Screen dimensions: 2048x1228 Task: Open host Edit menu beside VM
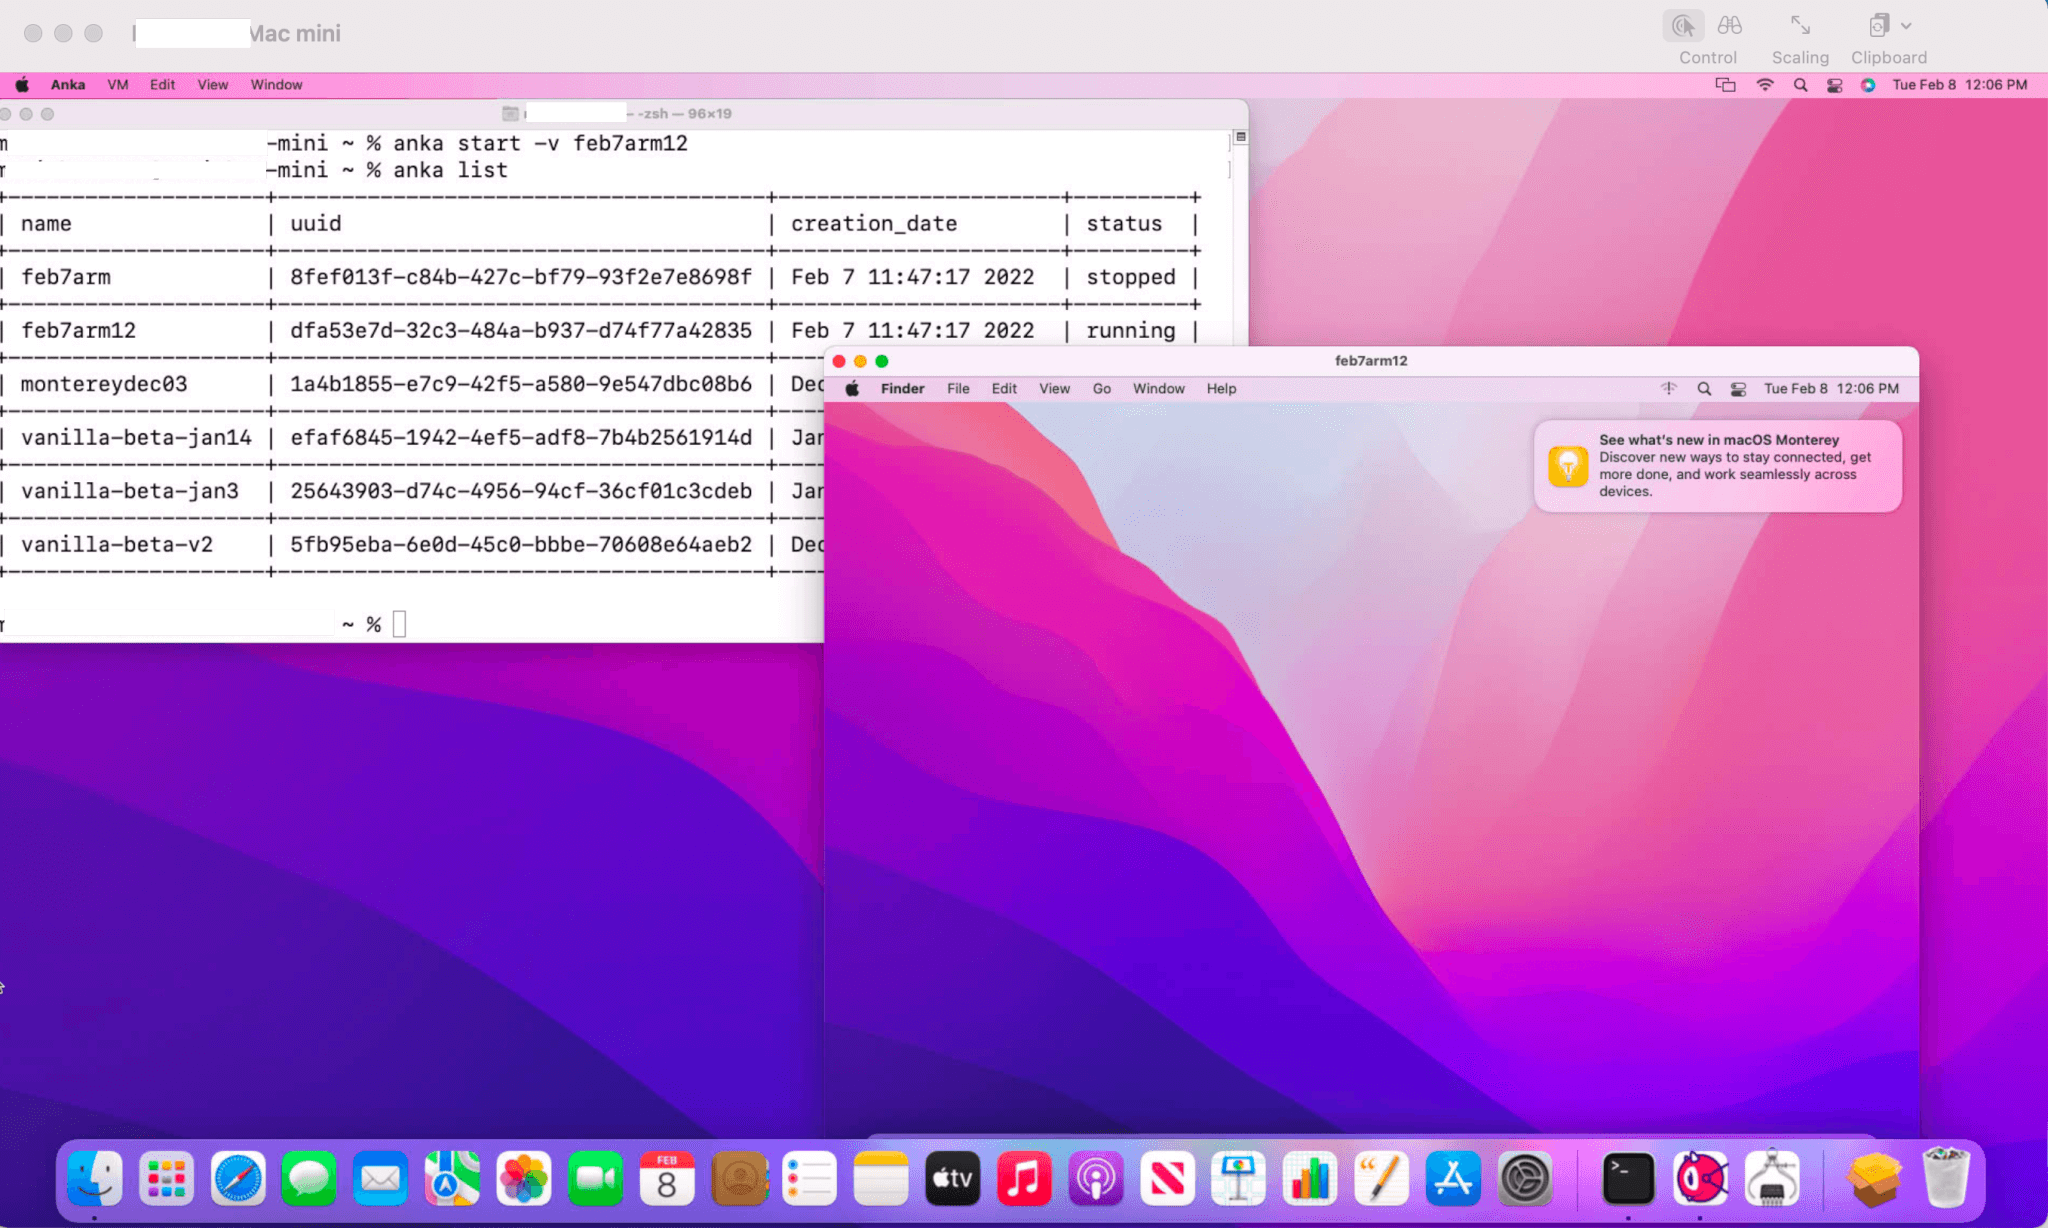(x=162, y=85)
